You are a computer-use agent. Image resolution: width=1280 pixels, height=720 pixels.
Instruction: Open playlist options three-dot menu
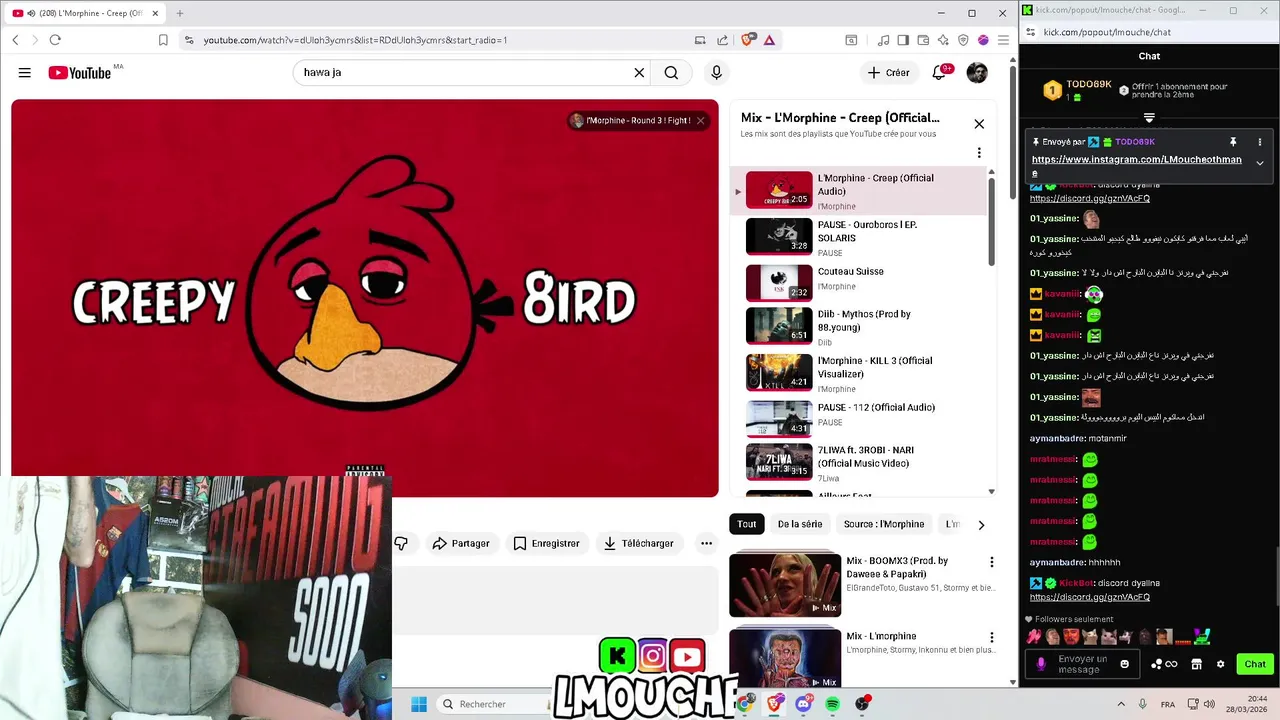coord(979,153)
